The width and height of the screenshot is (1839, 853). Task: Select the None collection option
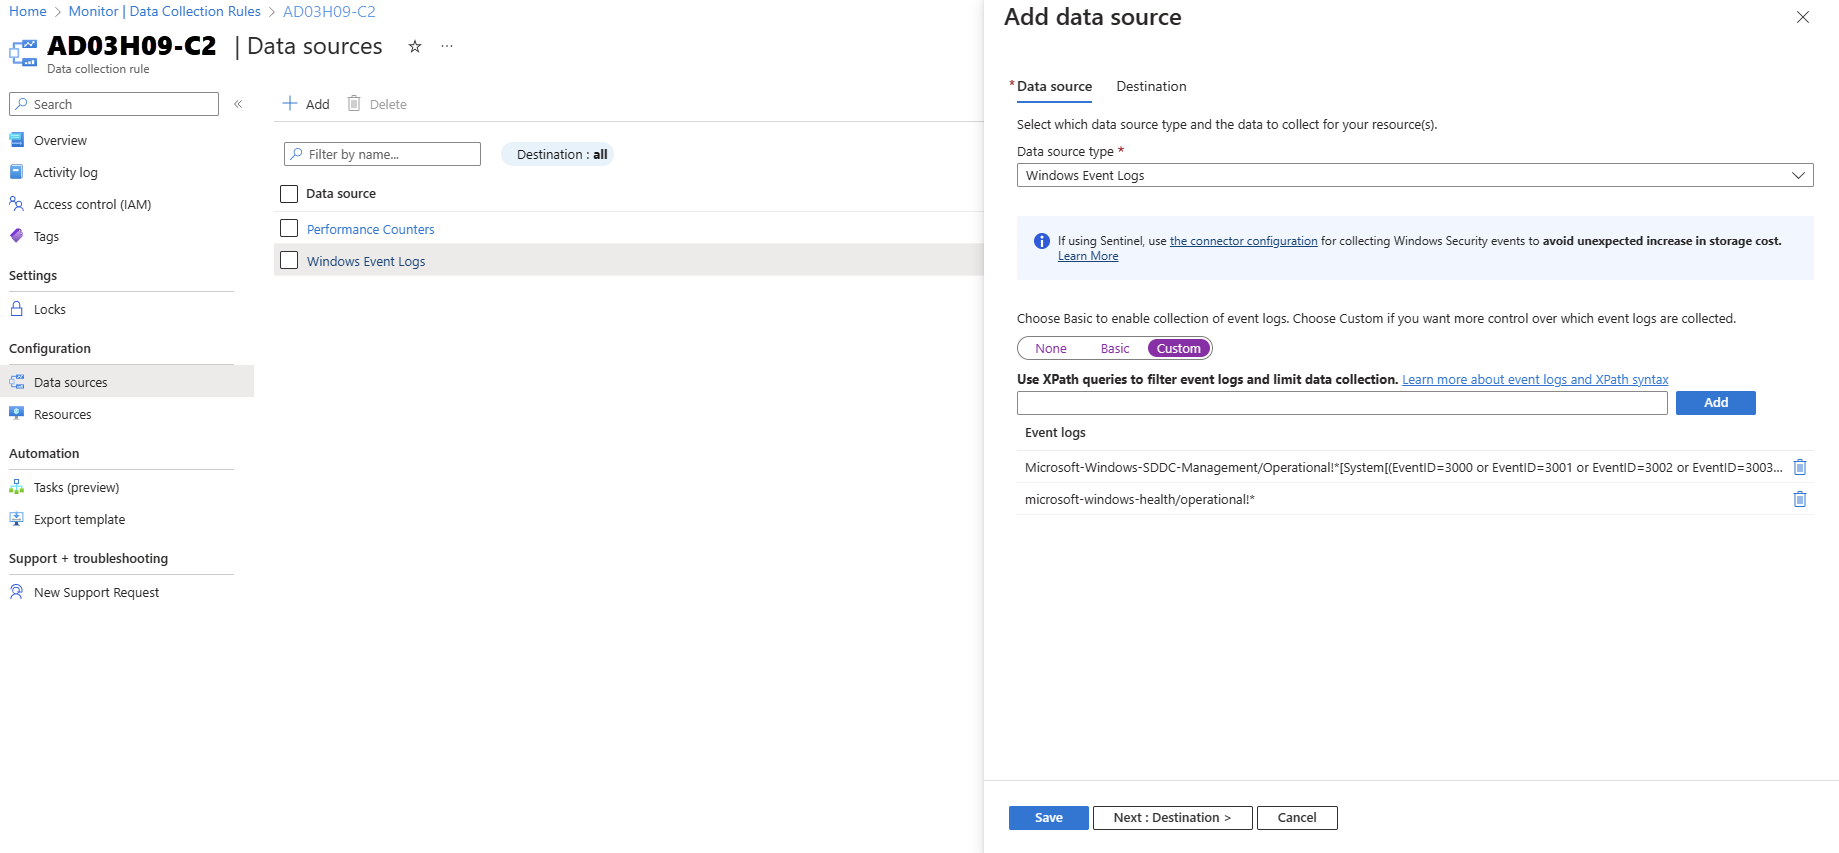[x=1051, y=349]
